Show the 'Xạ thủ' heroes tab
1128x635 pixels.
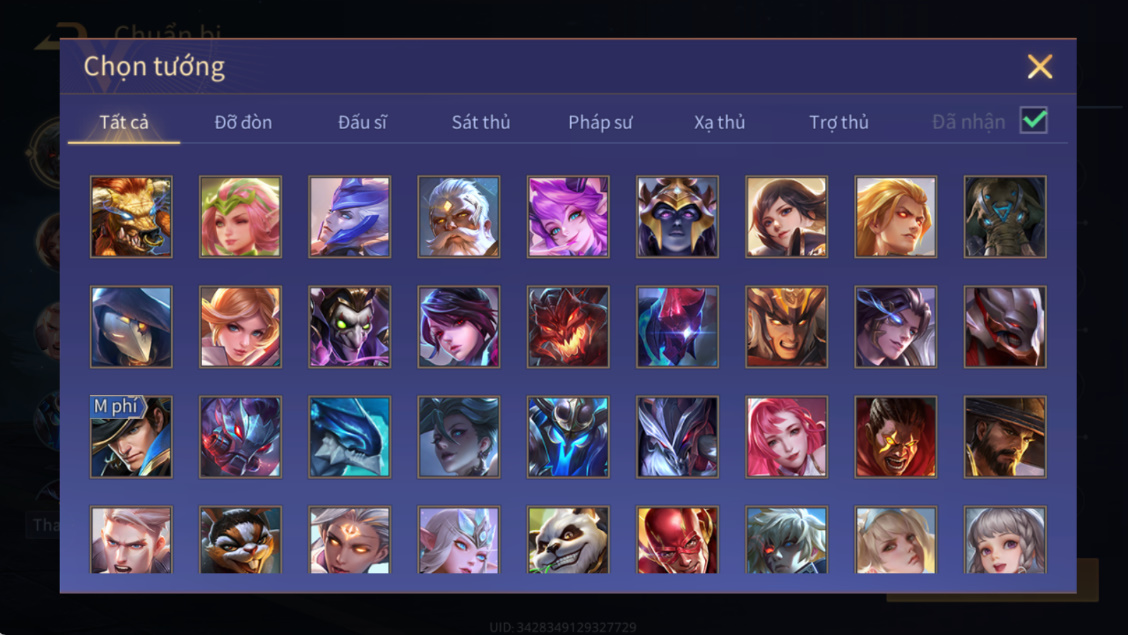(x=719, y=122)
